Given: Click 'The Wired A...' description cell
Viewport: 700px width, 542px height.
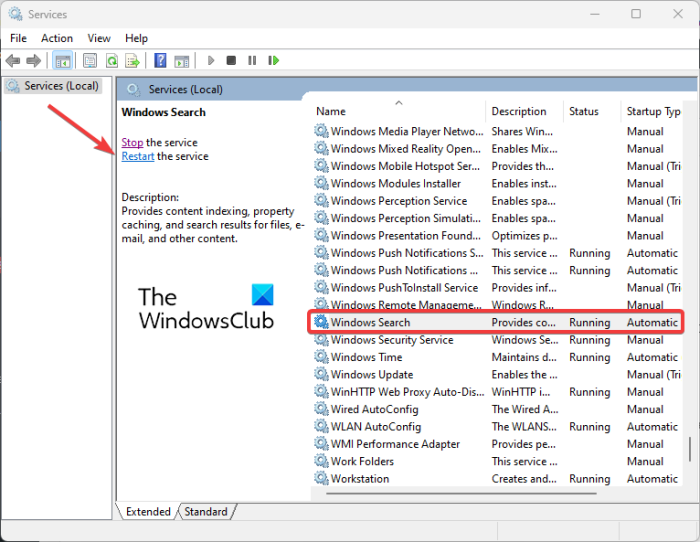Looking at the screenshot, I should pos(525,409).
